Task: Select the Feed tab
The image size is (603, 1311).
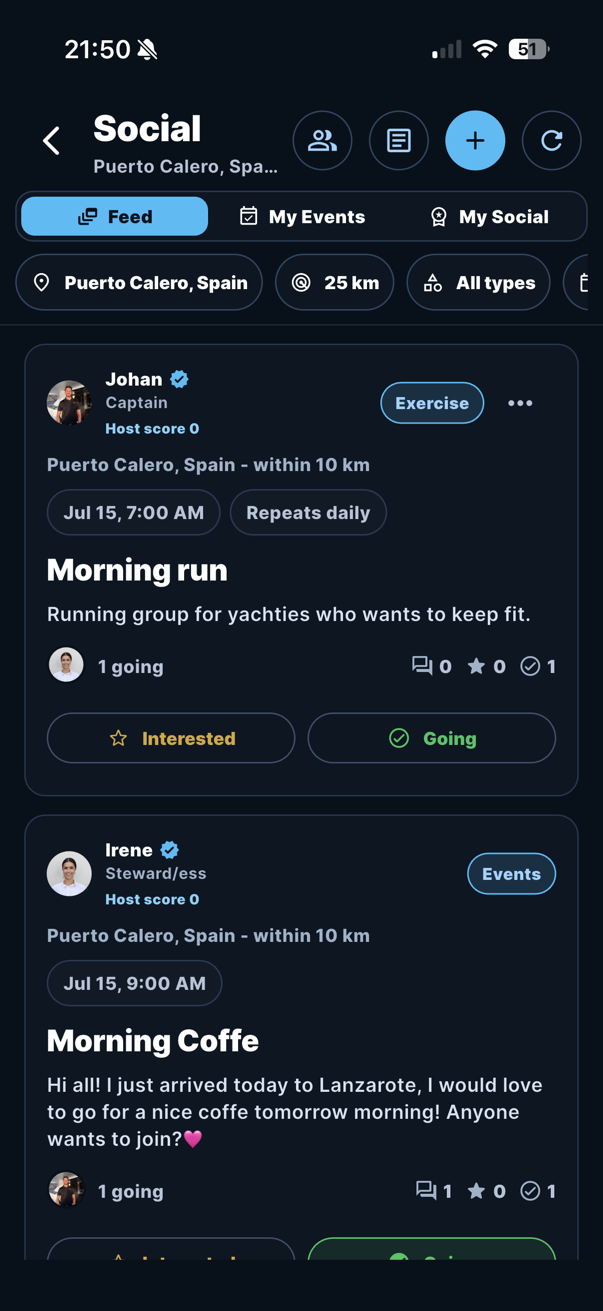Action: [115, 217]
